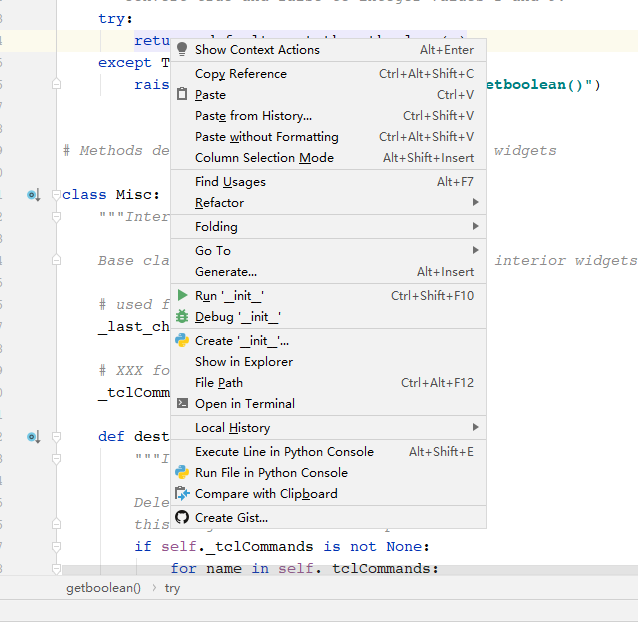Click the 'etboolean()' string text
Image resolution: width=638 pixels, height=622 pixels.
point(539,85)
